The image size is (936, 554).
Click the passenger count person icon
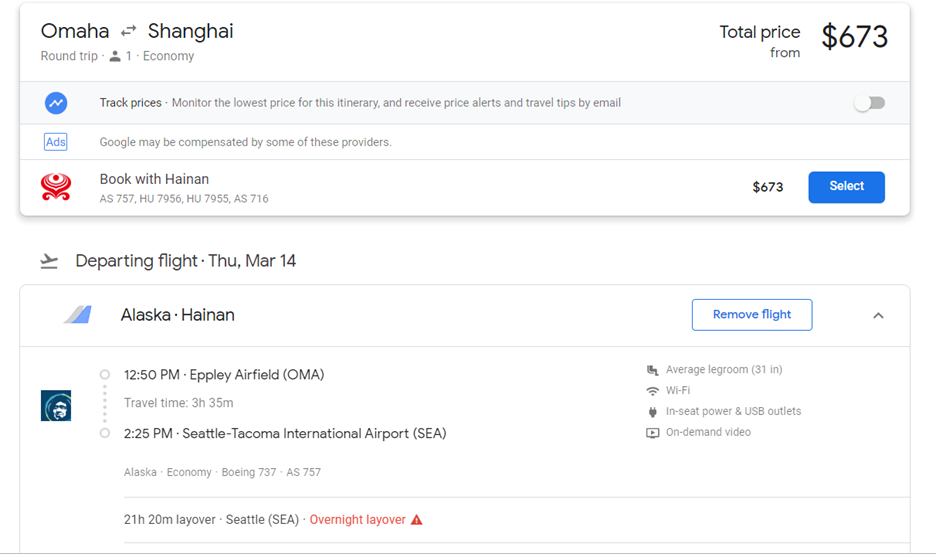pyautogui.click(x=115, y=57)
